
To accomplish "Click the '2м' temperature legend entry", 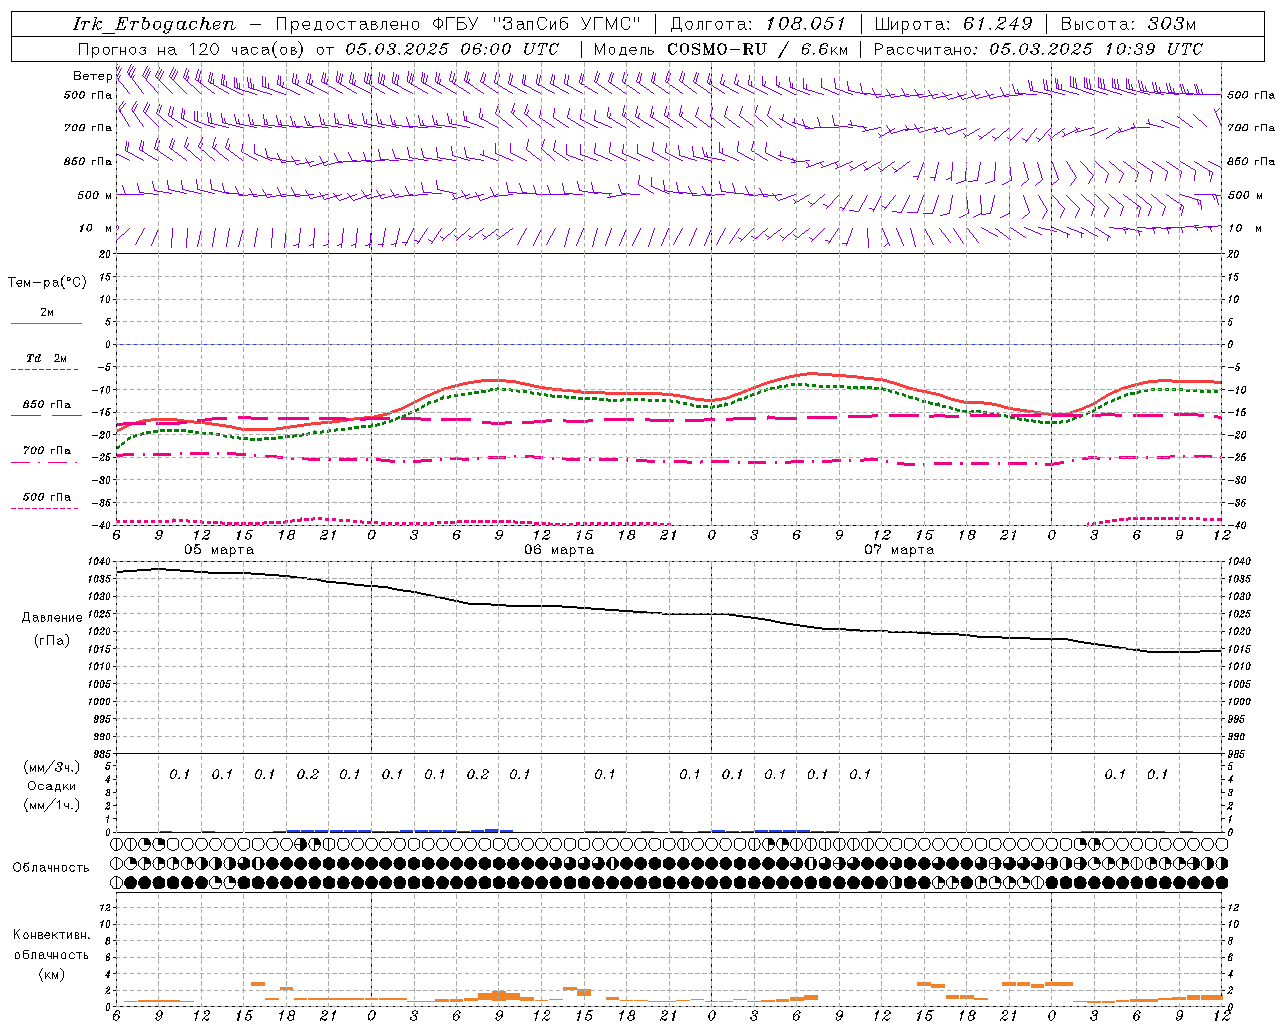I will click(47, 313).
